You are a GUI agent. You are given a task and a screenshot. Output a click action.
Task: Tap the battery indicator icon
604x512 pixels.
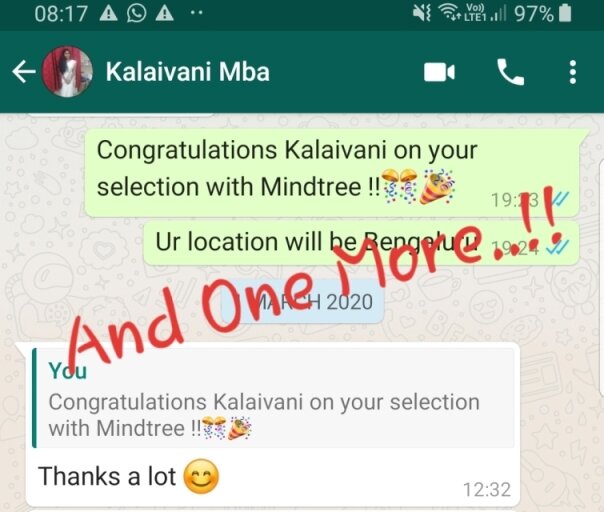coord(565,14)
